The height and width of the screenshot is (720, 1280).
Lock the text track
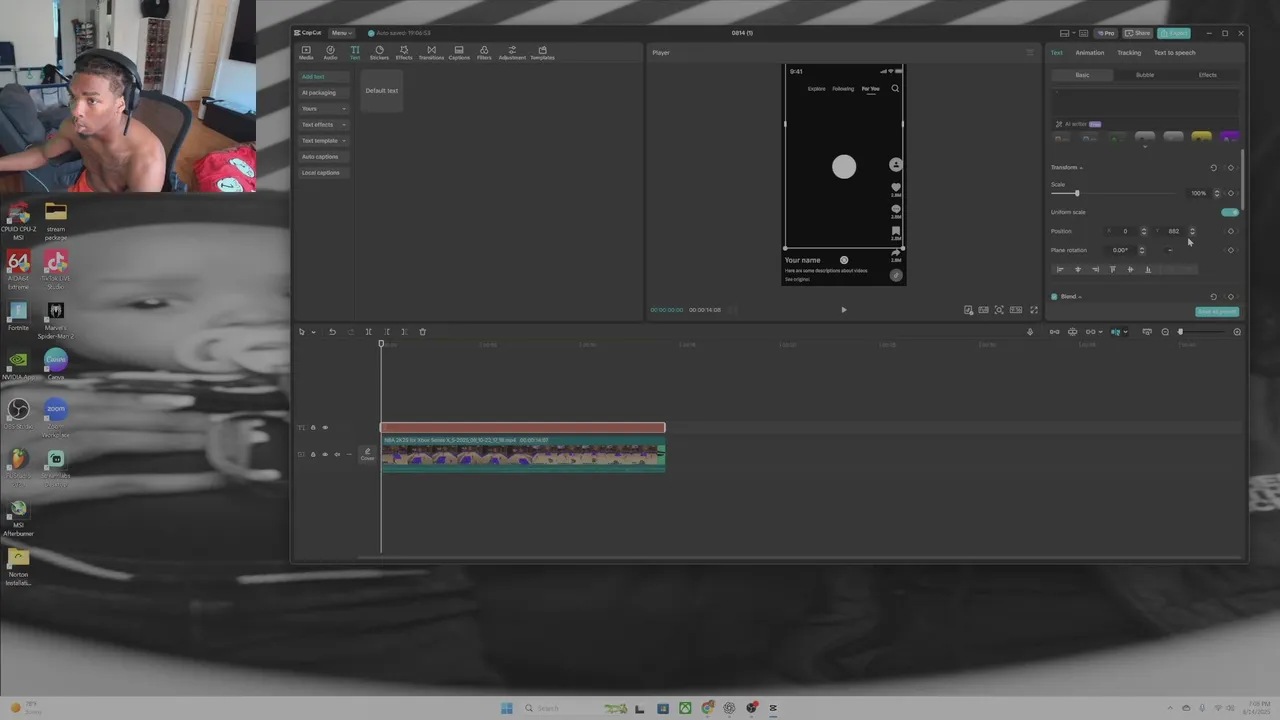point(313,428)
